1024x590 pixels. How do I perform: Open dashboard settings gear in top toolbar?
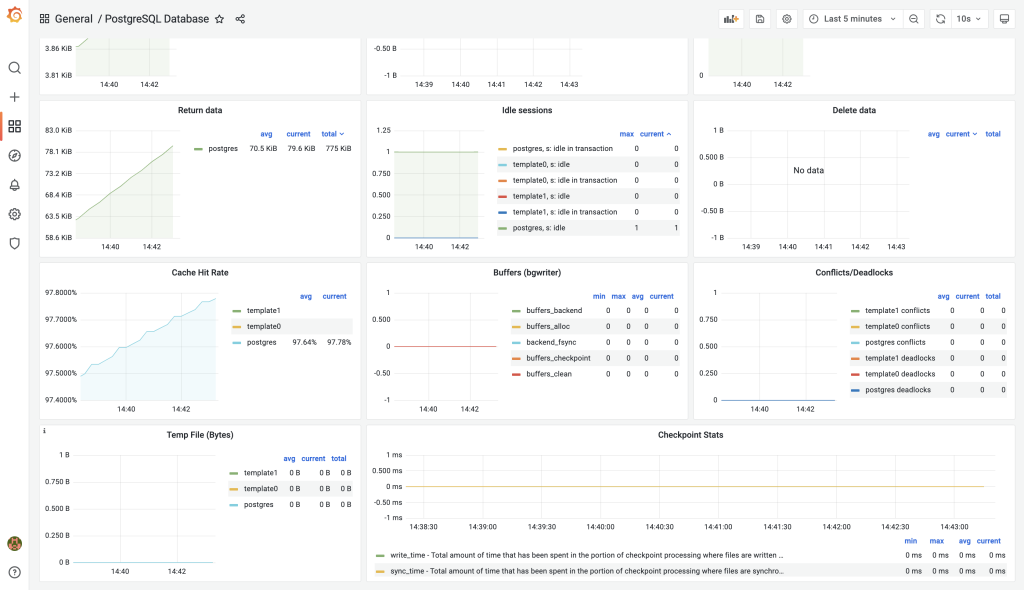[x=786, y=18]
